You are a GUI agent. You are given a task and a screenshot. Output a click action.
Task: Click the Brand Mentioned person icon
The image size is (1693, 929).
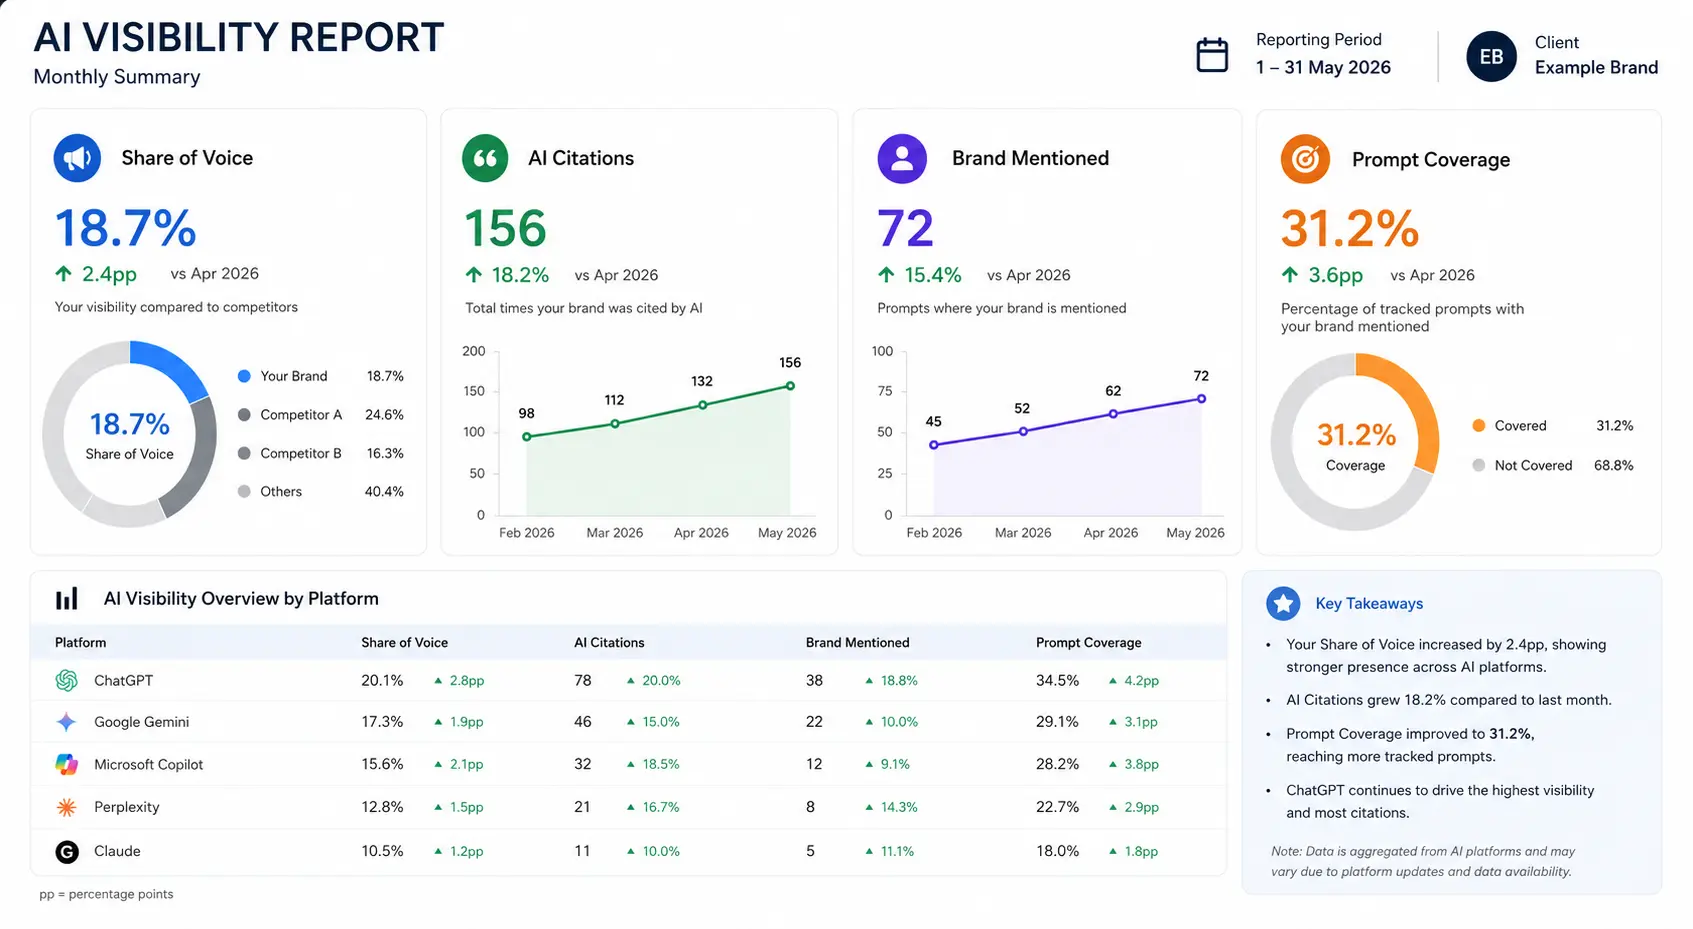[x=902, y=158]
